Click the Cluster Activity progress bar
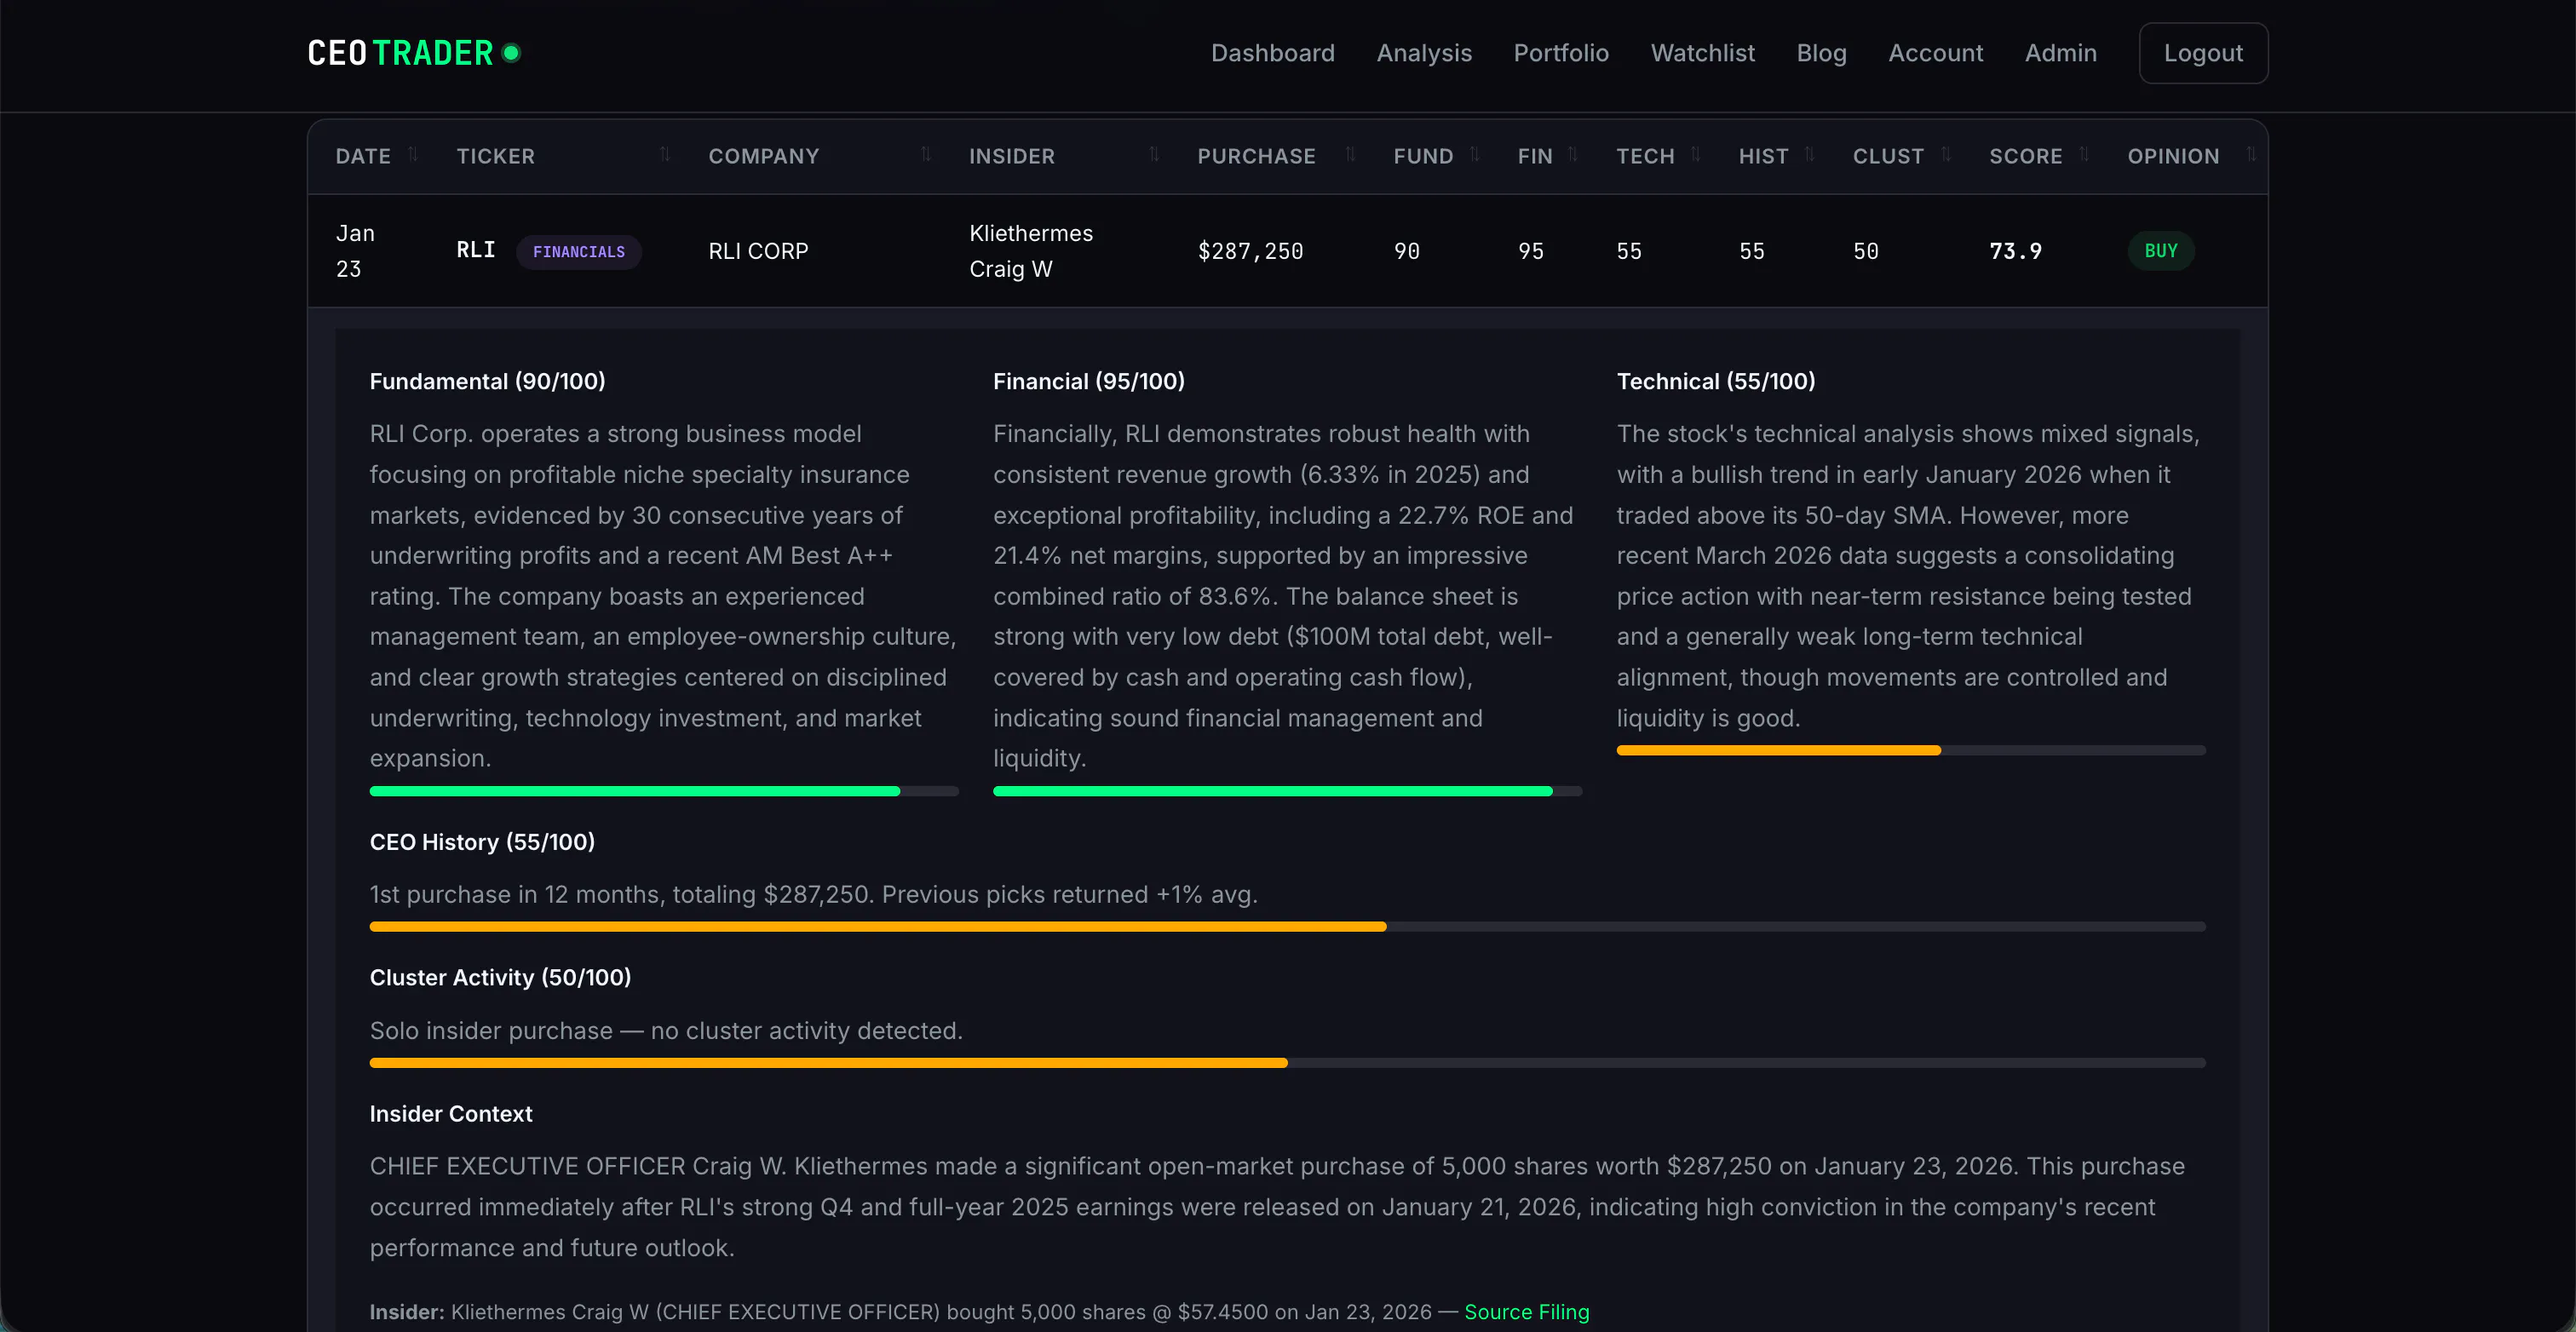The height and width of the screenshot is (1332, 2576). 1288,1063
